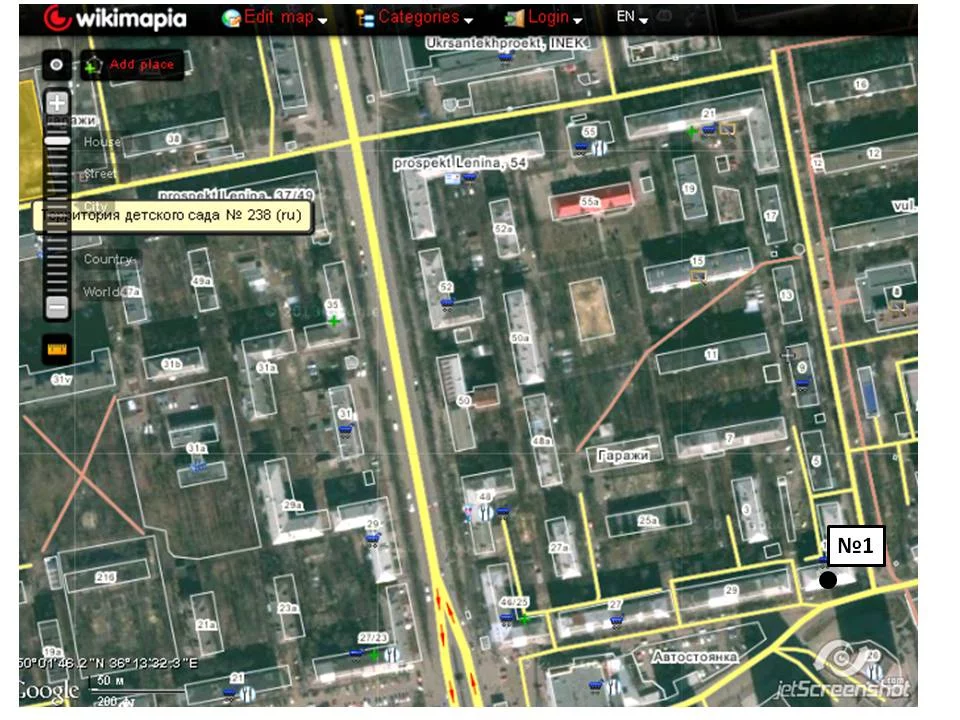Click the sandy playground area near 50a
Screen dimensions: 960x720
click(x=591, y=309)
